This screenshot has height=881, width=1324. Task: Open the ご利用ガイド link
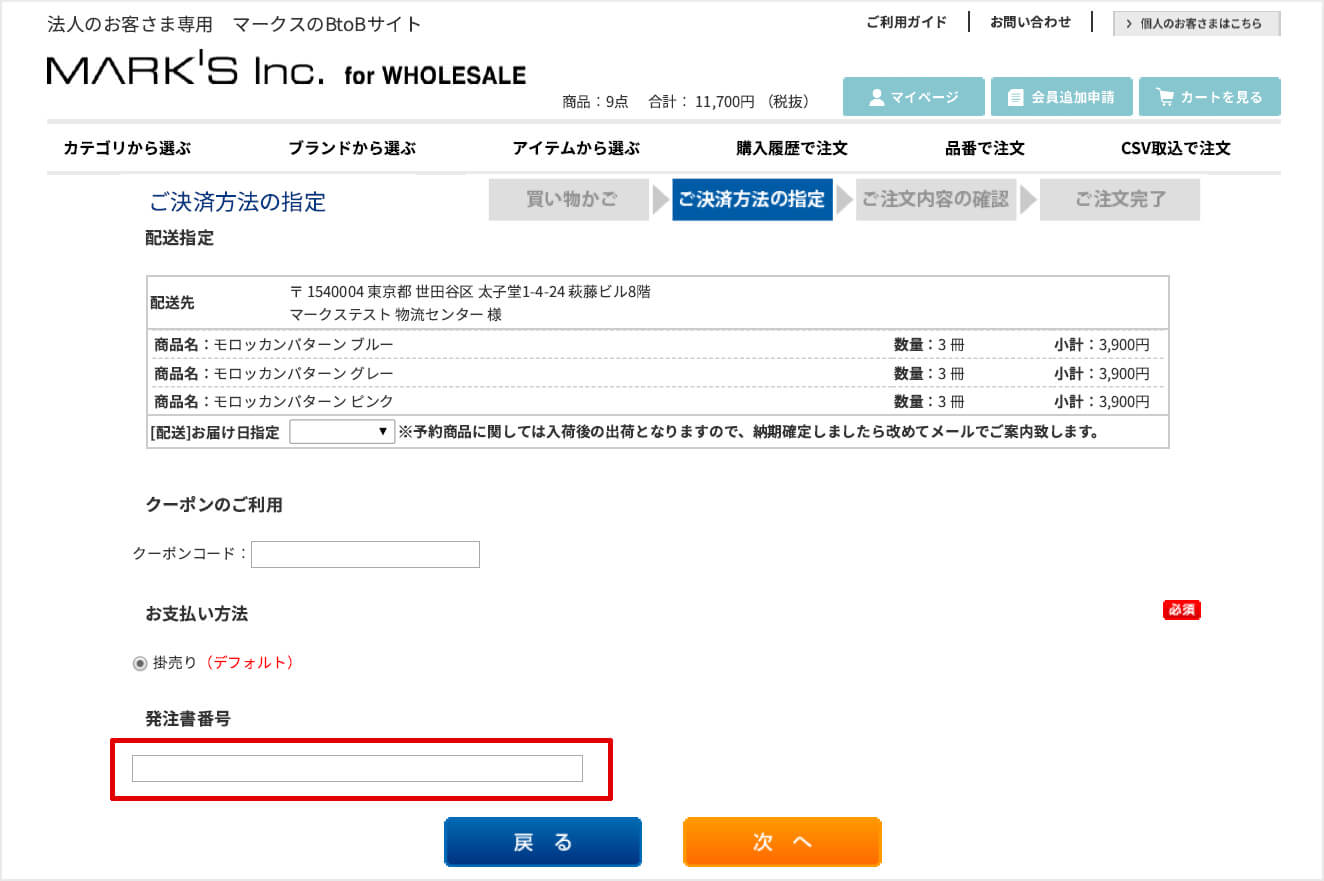coord(906,22)
